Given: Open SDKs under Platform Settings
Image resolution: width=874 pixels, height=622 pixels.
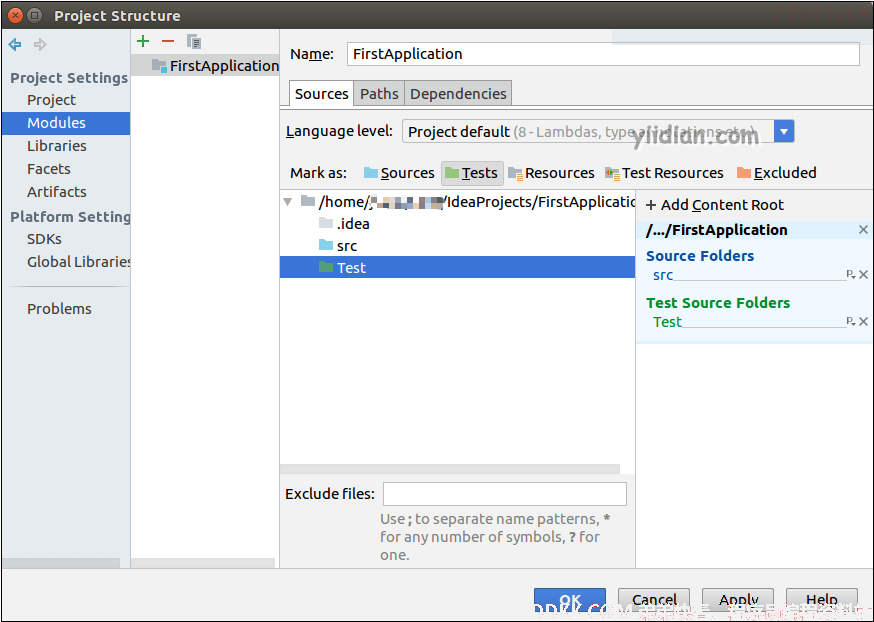Looking at the screenshot, I should 44,239.
